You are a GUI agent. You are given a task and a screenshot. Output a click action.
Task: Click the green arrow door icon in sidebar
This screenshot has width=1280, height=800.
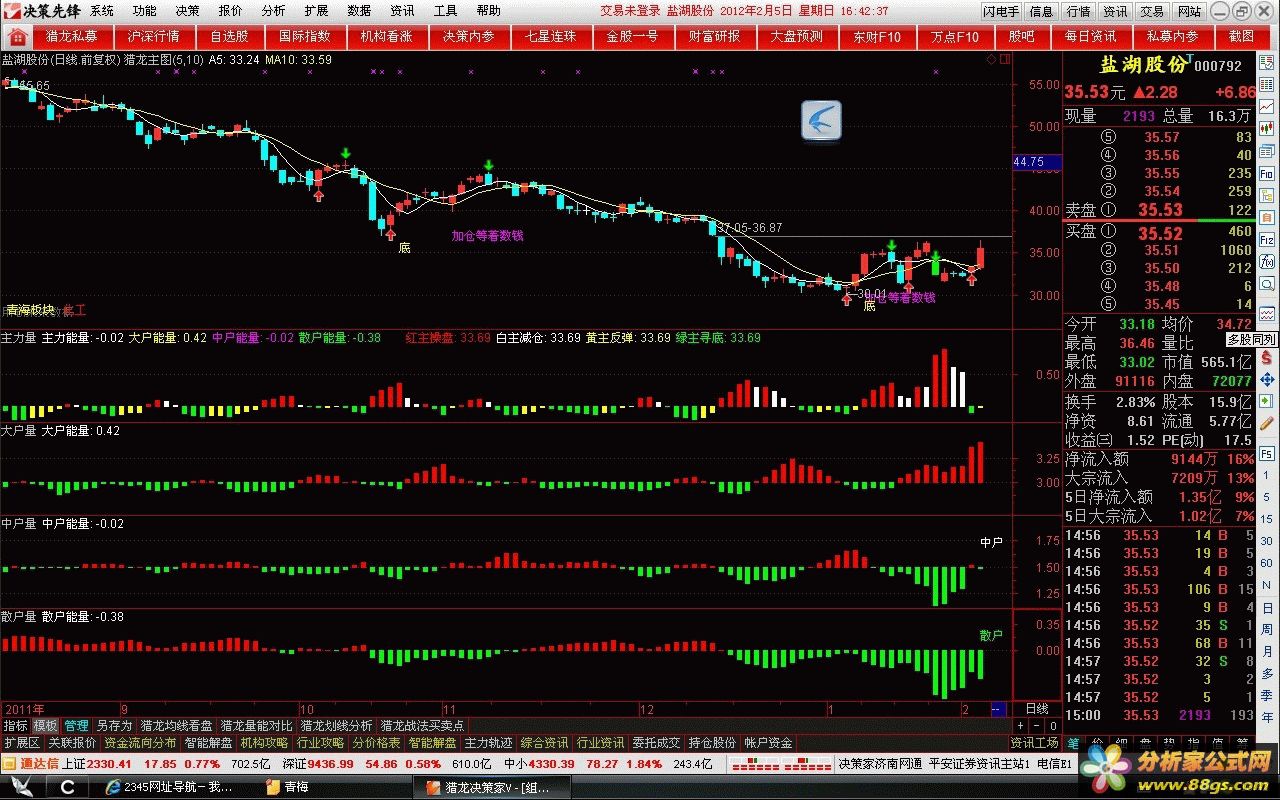coord(1267,401)
